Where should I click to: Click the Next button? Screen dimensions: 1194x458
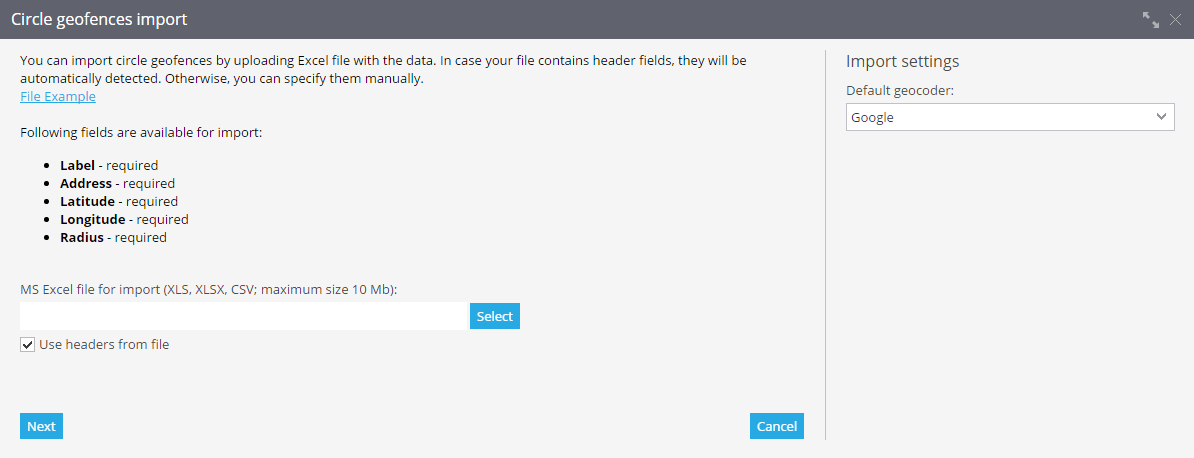(x=41, y=427)
